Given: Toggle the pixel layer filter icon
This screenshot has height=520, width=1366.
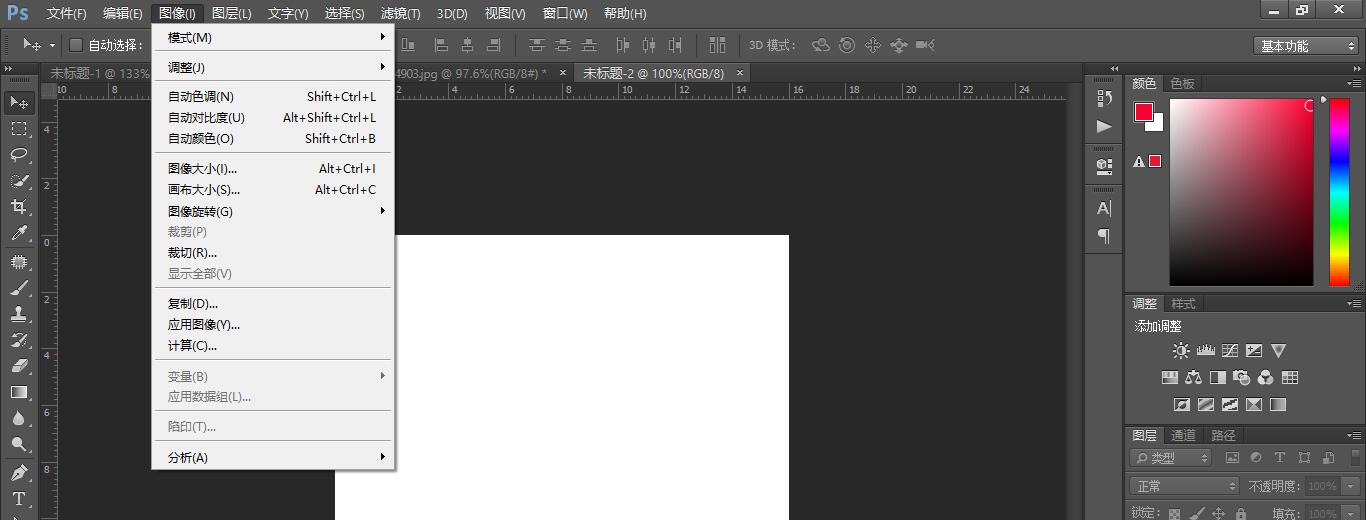Looking at the screenshot, I should tap(1232, 458).
